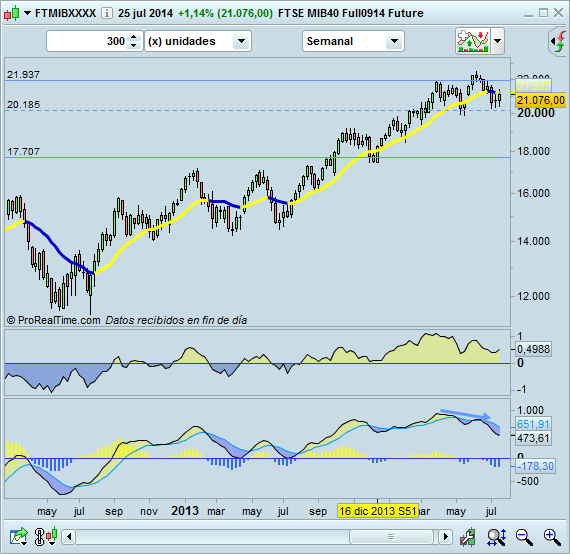This screenshot has height=554, width=570.
Task: Click the ProRealTime.com copyright text
Action: (53, 320)
